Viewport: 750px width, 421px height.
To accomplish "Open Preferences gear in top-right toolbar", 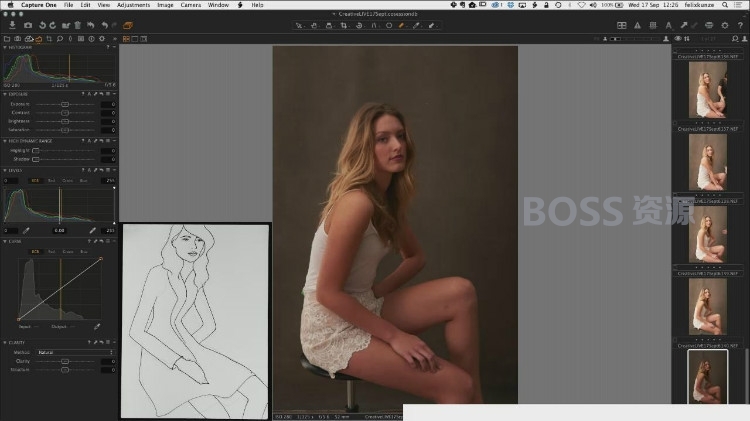I will (x=725, y=25).
